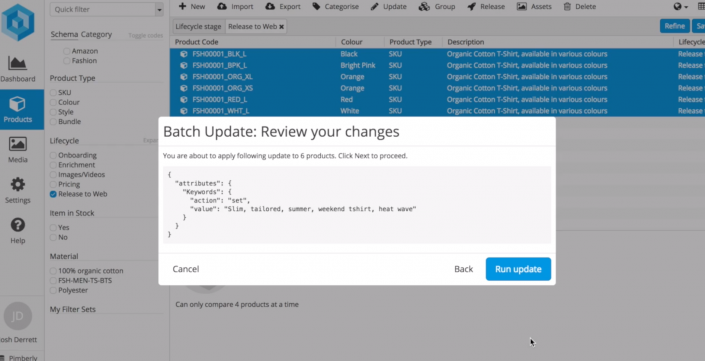Click the product icon for FSH00001_BLK_L

(183, 54)
